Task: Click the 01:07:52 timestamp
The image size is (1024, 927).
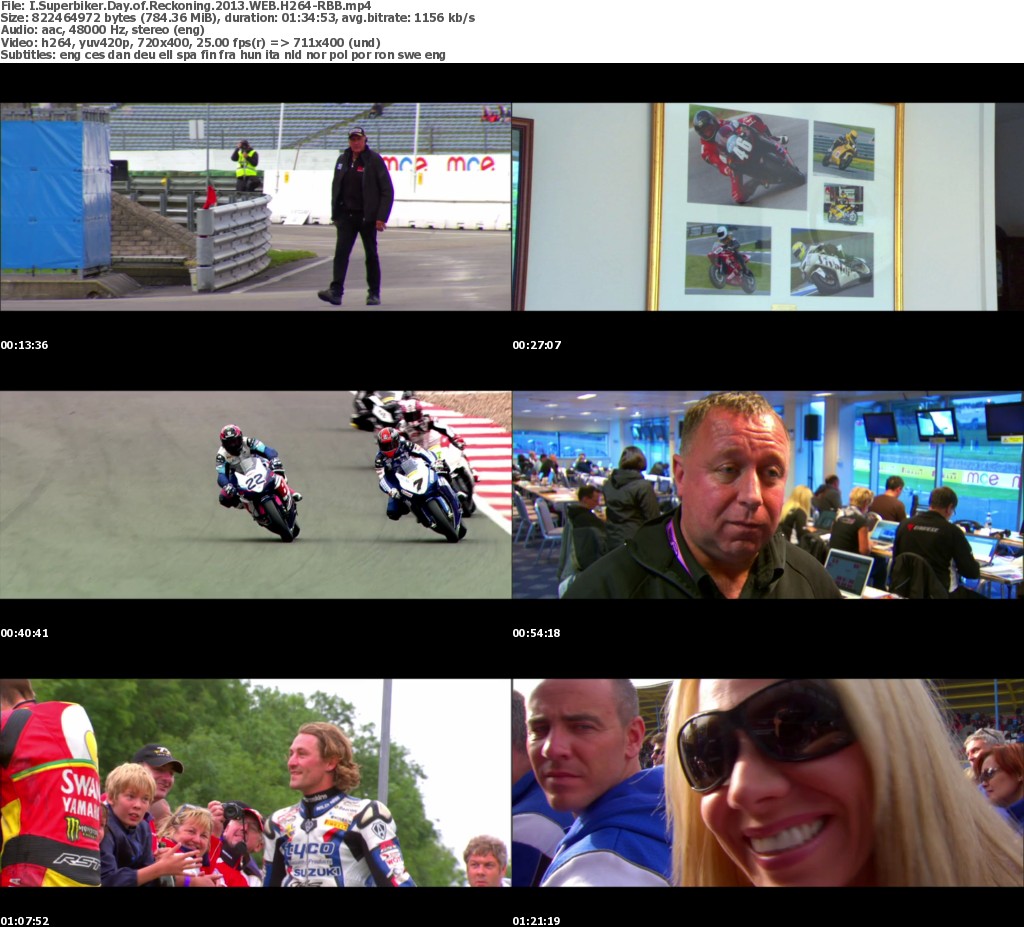Action: [25, 921]
